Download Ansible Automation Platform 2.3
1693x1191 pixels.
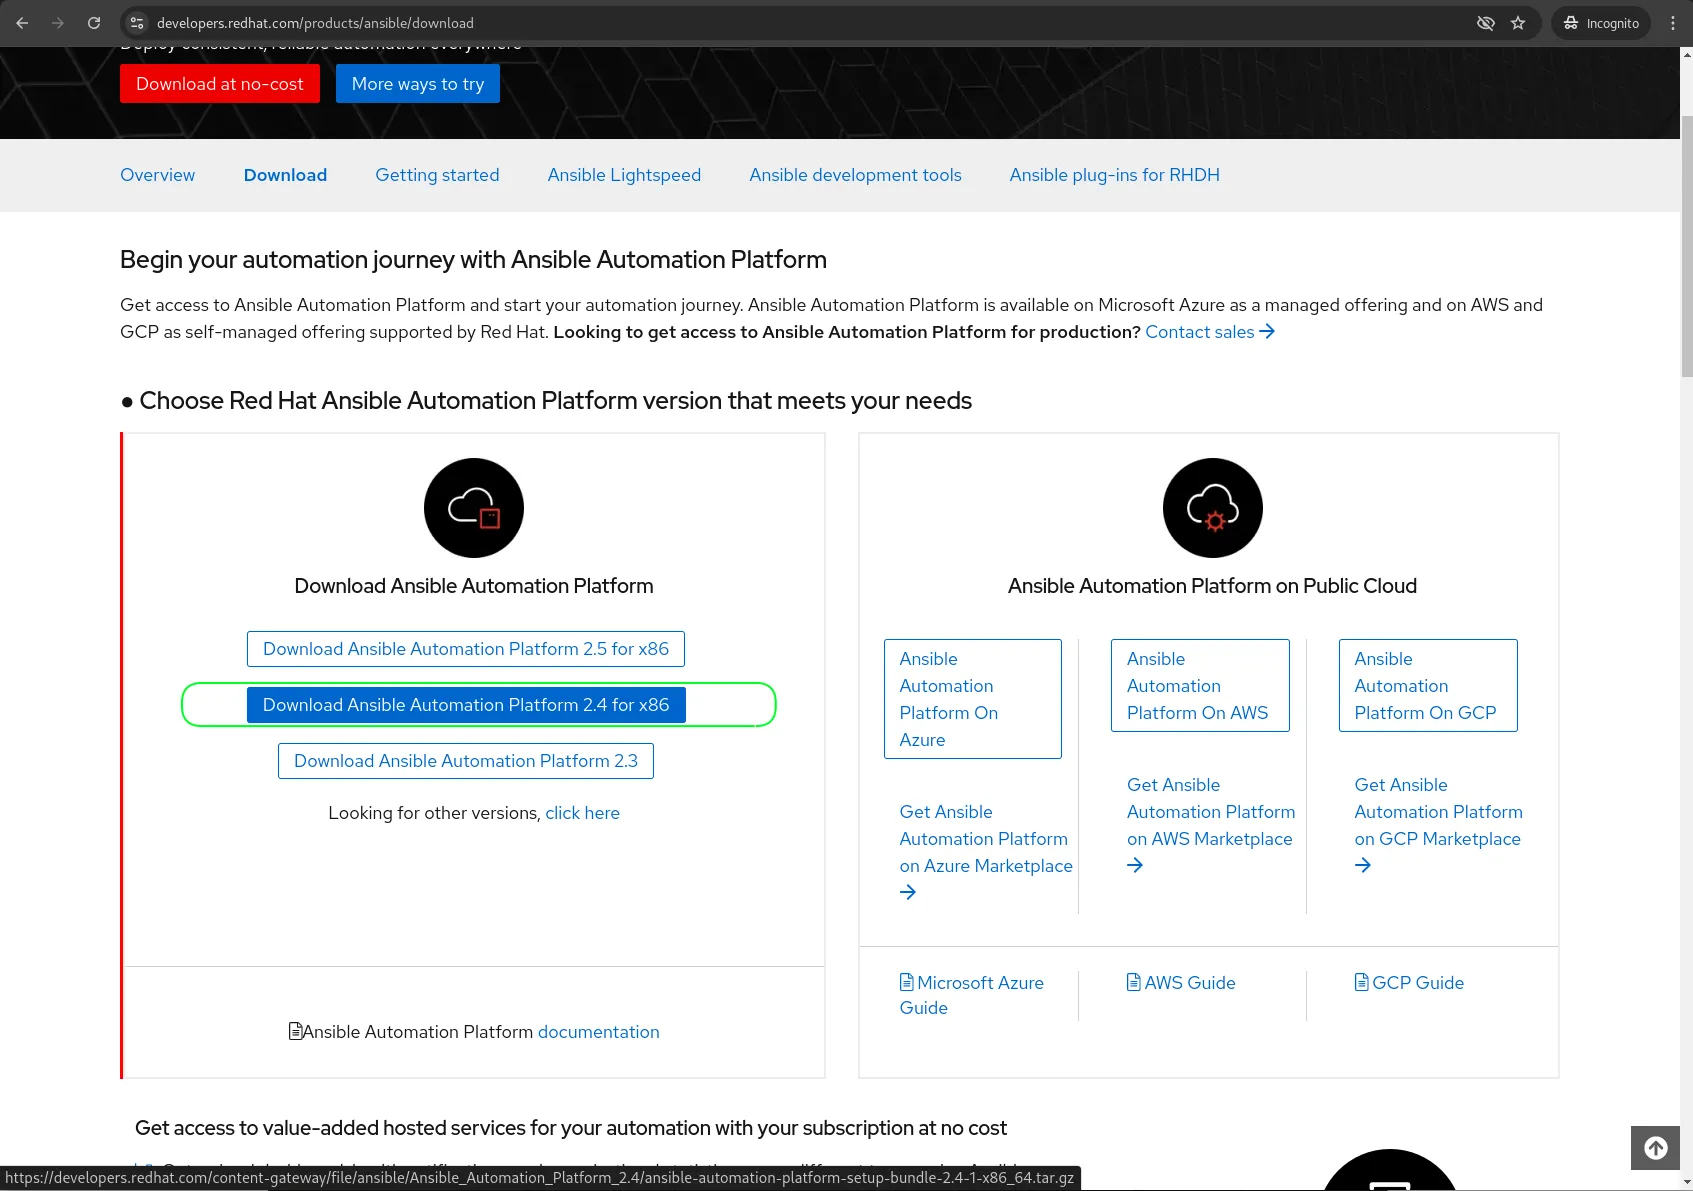(x=466, y=761)
